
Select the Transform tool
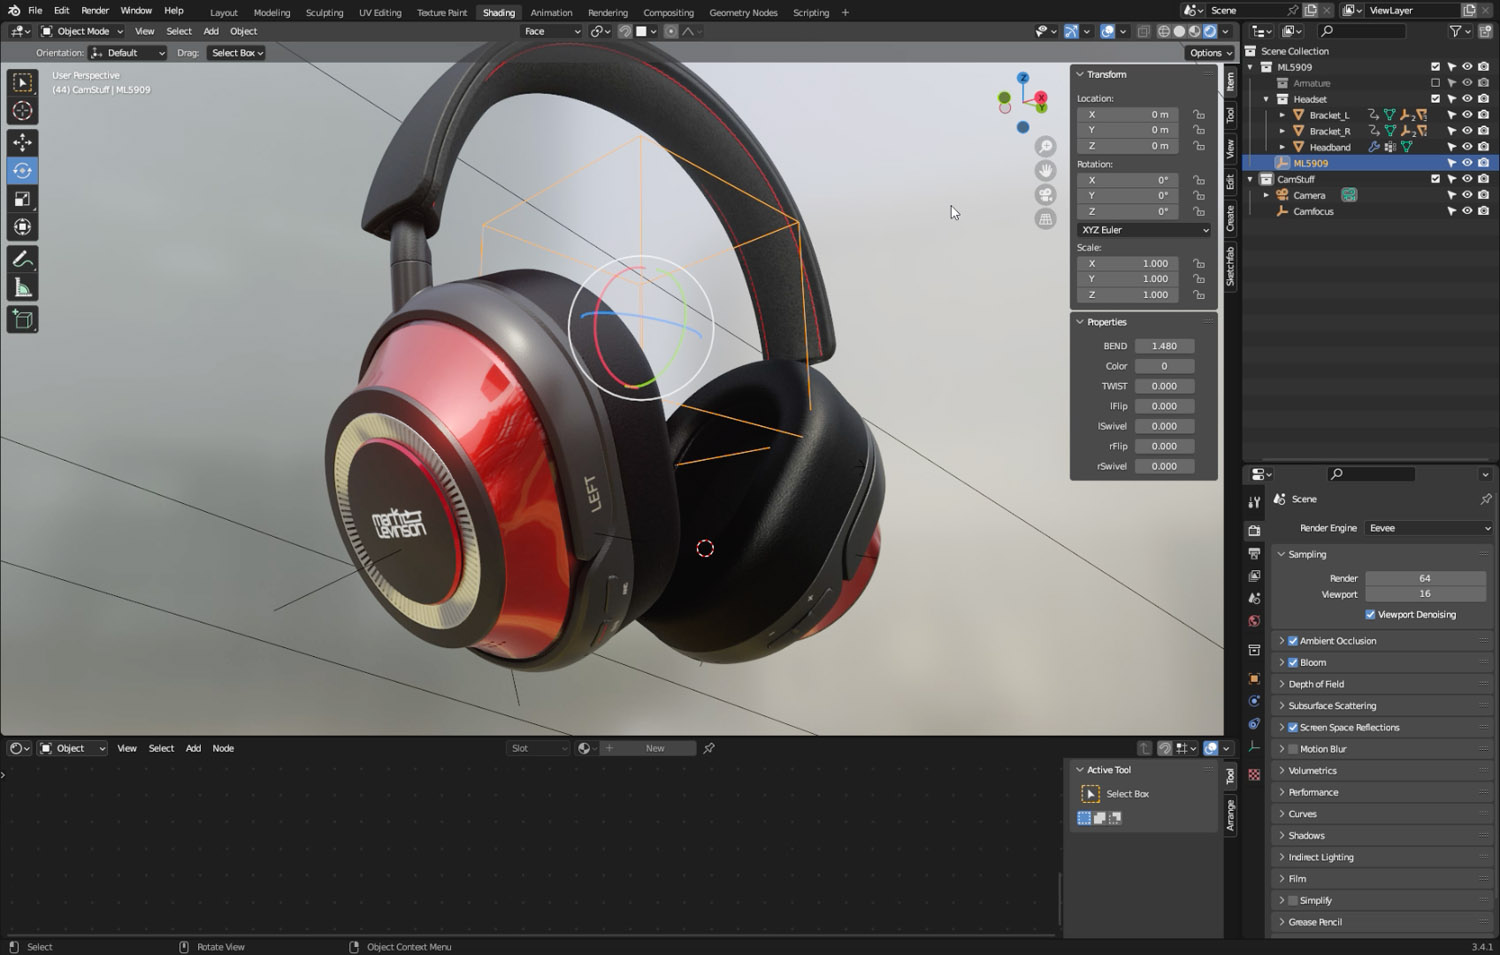(x=22, y=227)
